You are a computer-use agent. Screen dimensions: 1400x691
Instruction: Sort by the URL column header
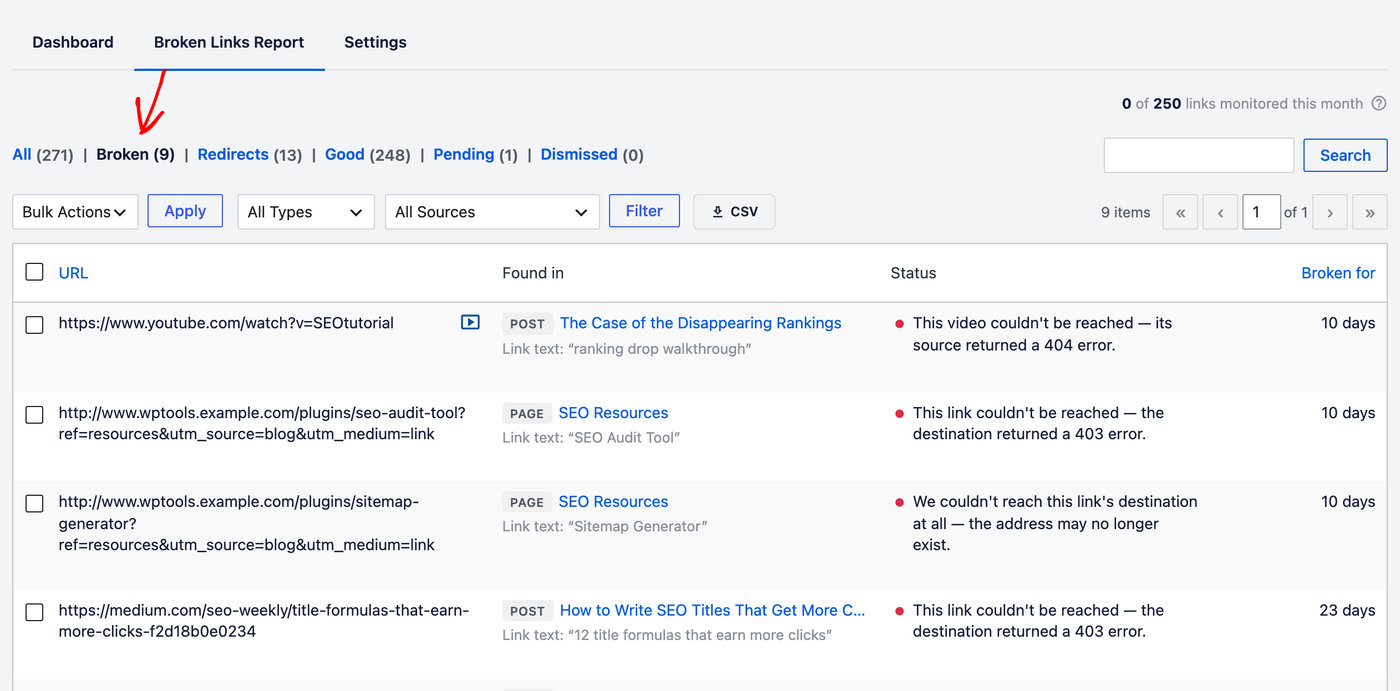click(x=73, y=273)
